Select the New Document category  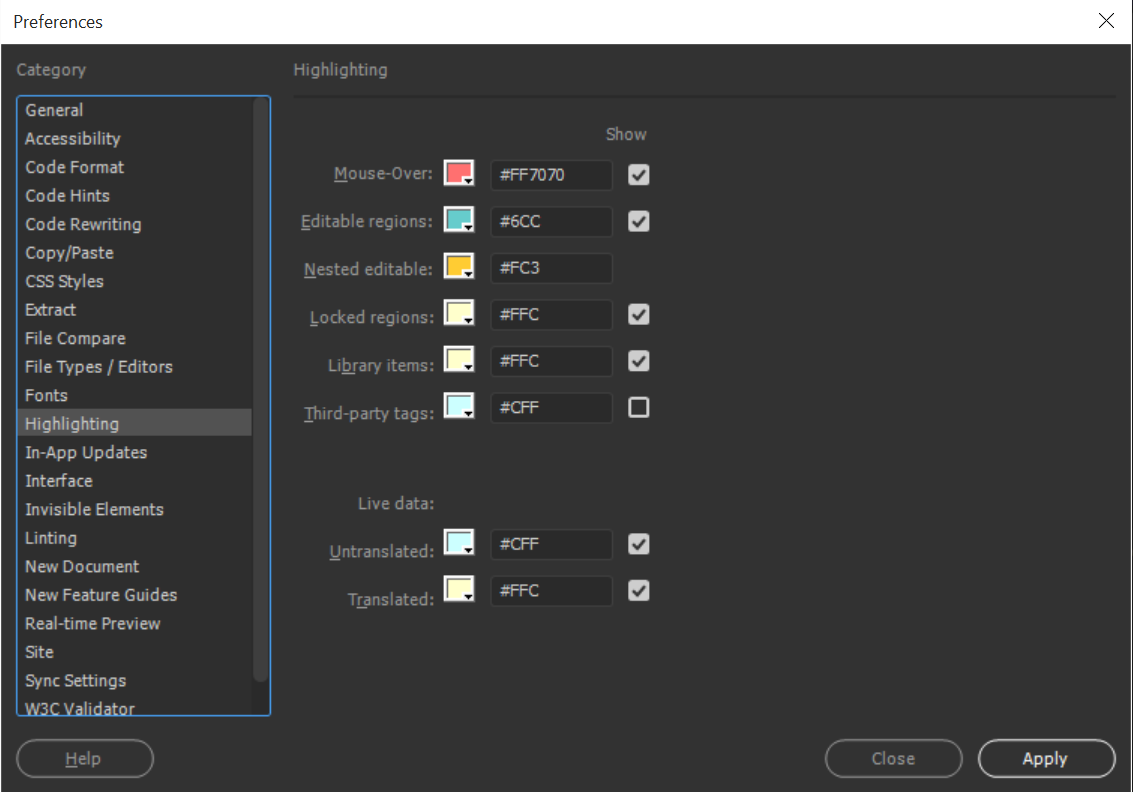[x=82, y=566]
